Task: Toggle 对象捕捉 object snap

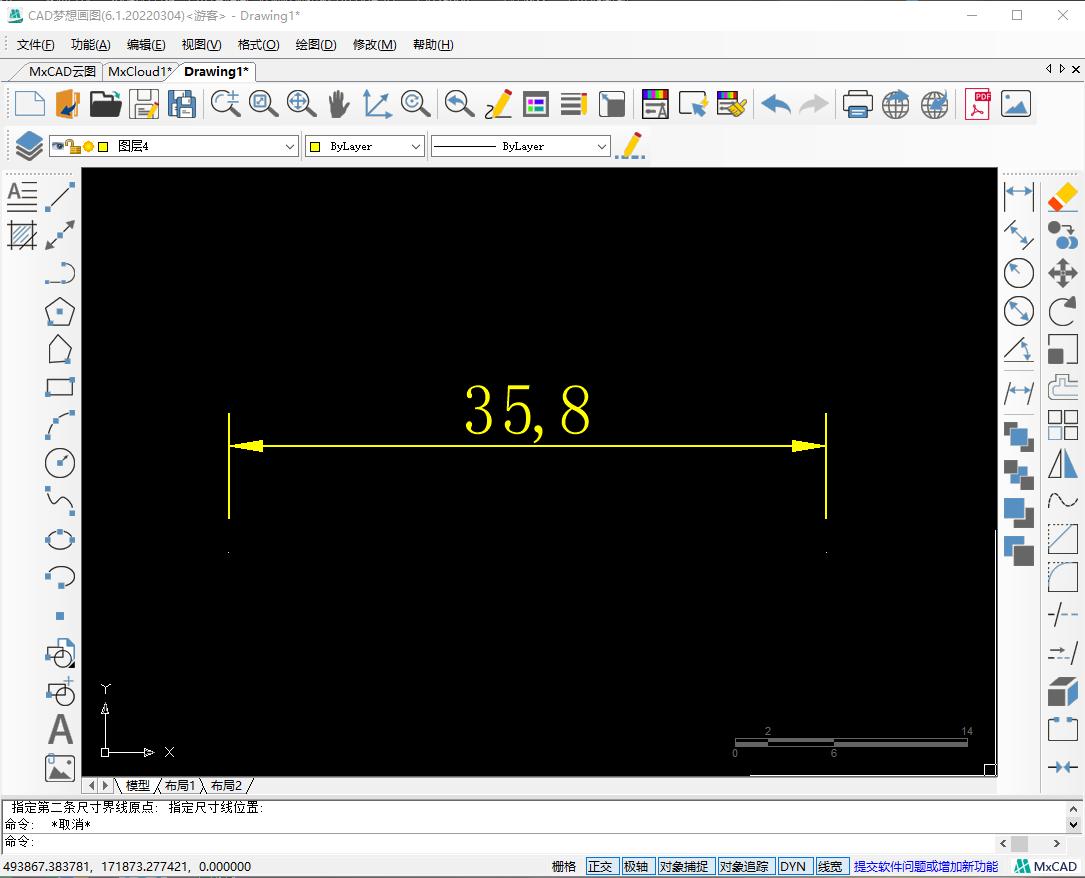Action: pyautogui.click(x=683, y=866)
